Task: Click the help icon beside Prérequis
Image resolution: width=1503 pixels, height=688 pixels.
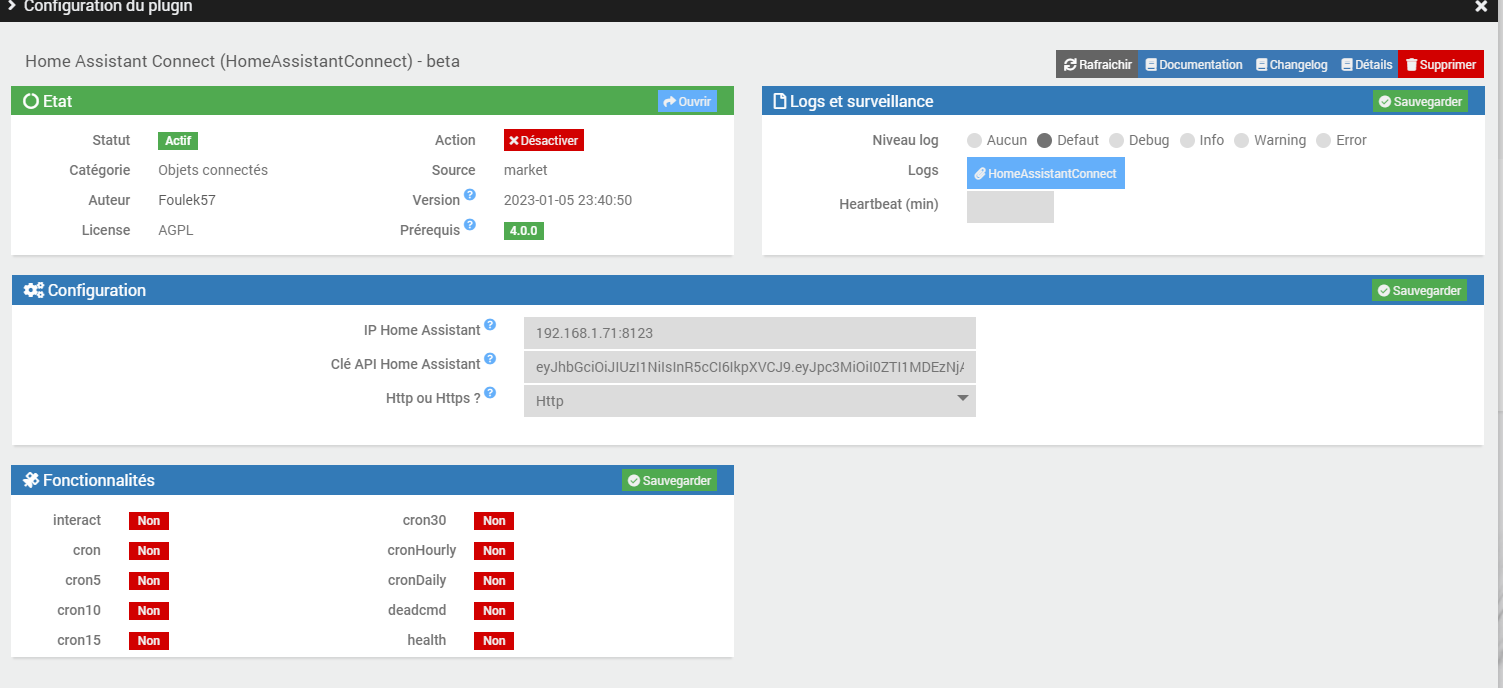Action: (470, 225)
